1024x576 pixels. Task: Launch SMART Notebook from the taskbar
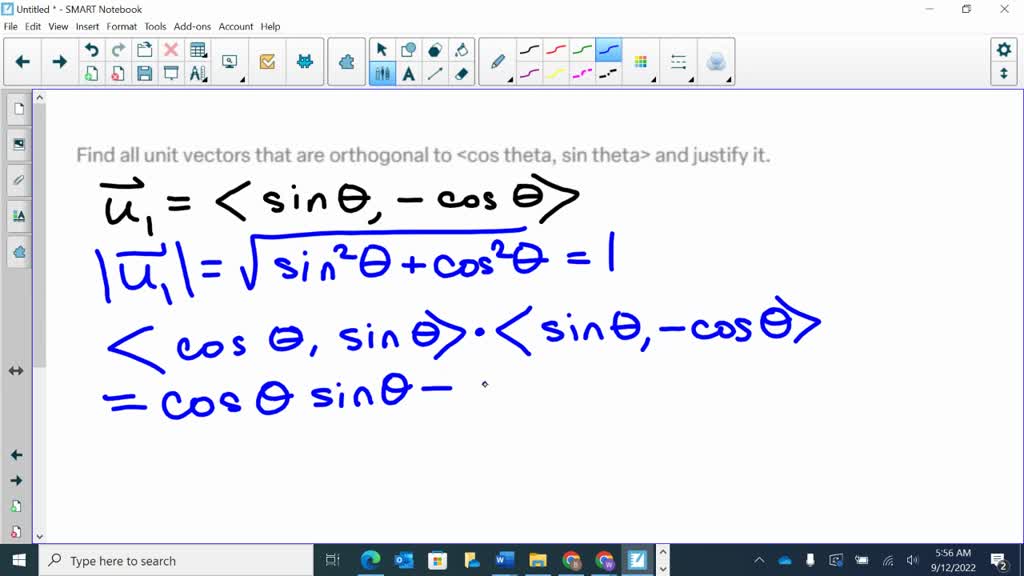point(636,560)
